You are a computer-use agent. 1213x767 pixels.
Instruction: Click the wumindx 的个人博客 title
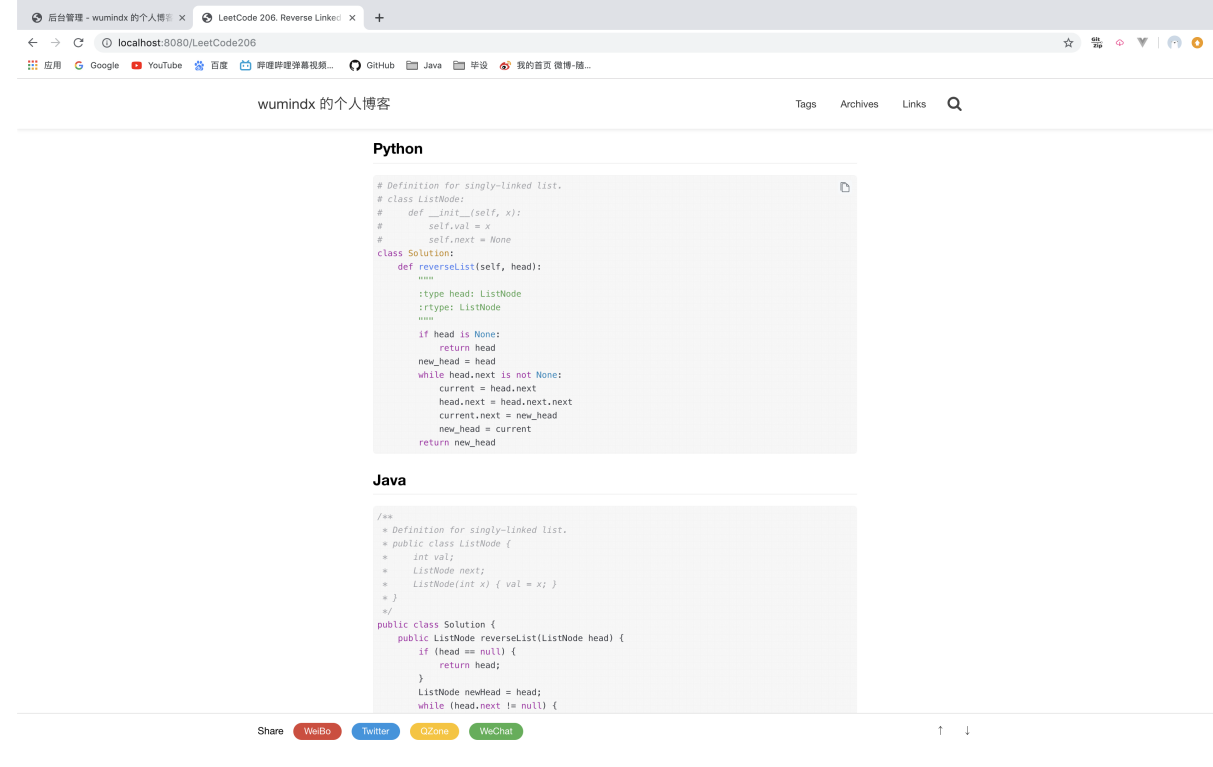324,104
